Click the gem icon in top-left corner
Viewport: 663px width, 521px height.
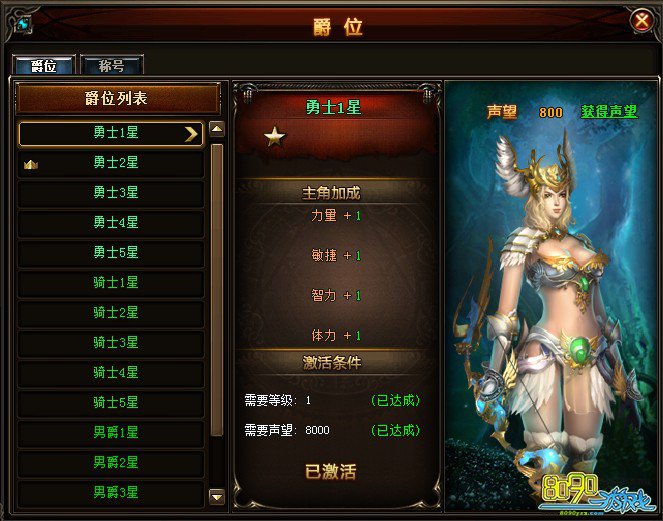point(25,24)
